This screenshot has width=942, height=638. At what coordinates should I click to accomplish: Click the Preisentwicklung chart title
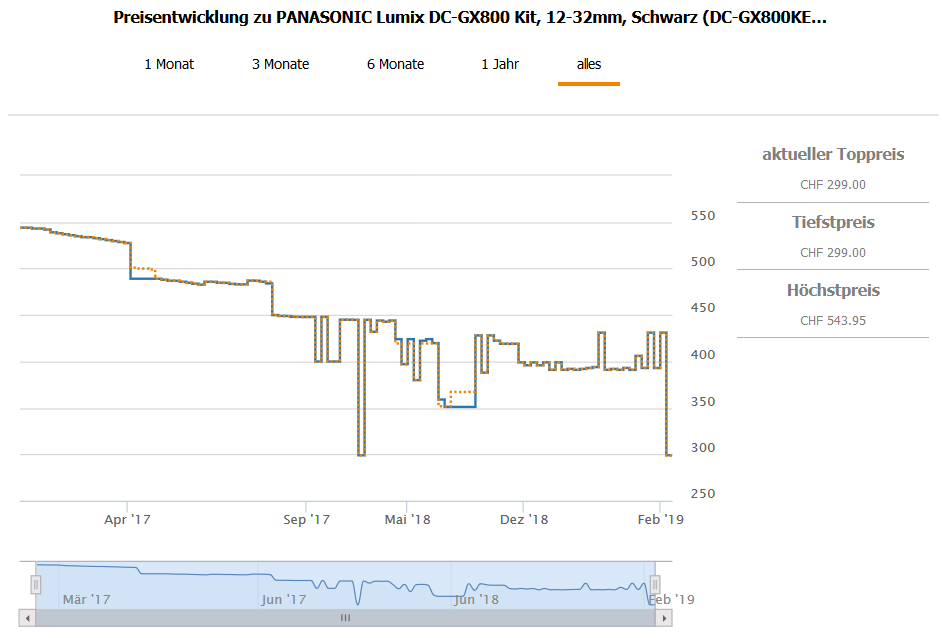pyautogui.click(x=470, y=17)
